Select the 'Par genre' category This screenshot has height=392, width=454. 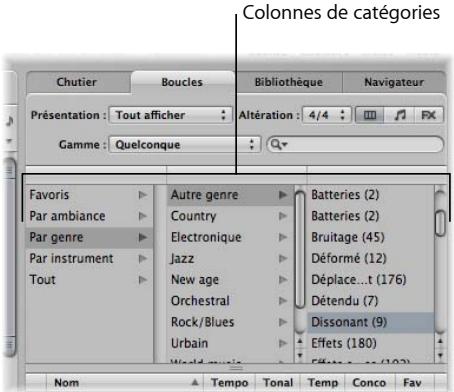click(x=89, y=237)
